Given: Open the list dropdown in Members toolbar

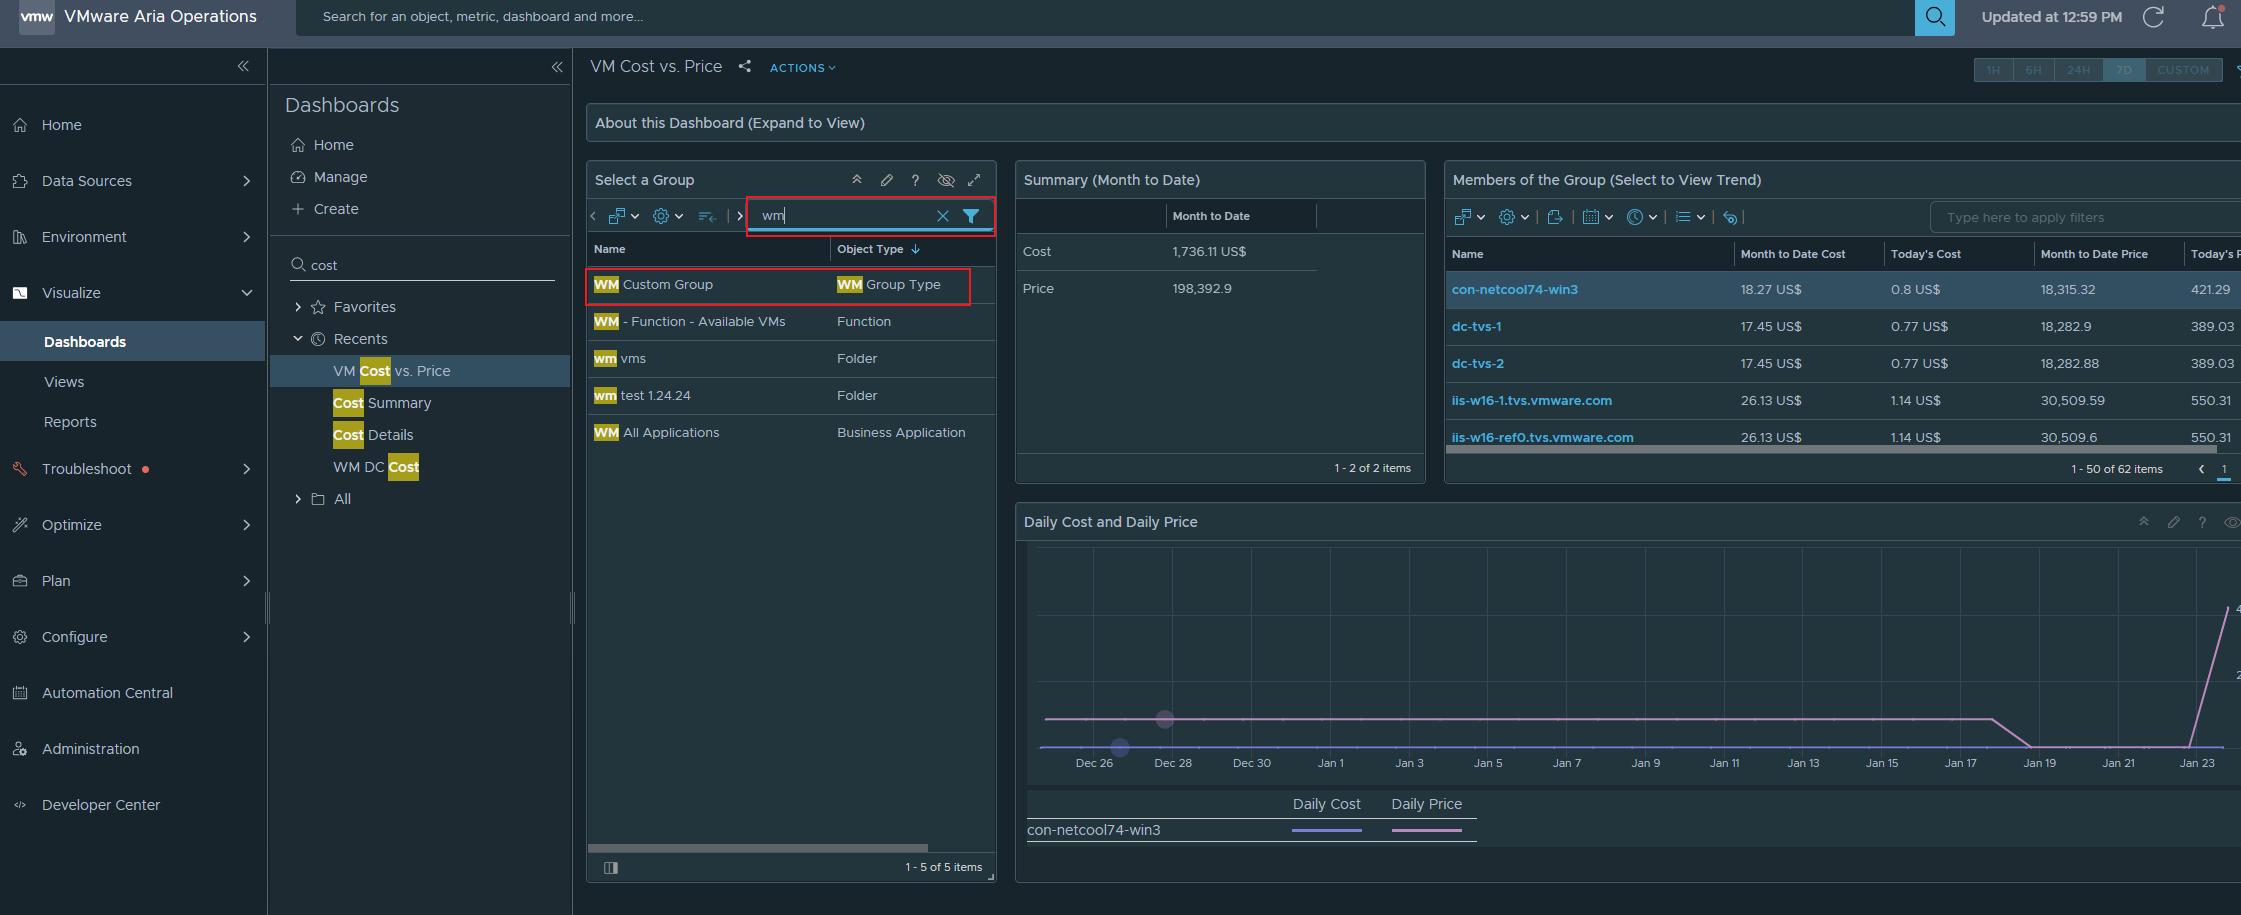Looking at the screenshot, I should [1690, 217].
